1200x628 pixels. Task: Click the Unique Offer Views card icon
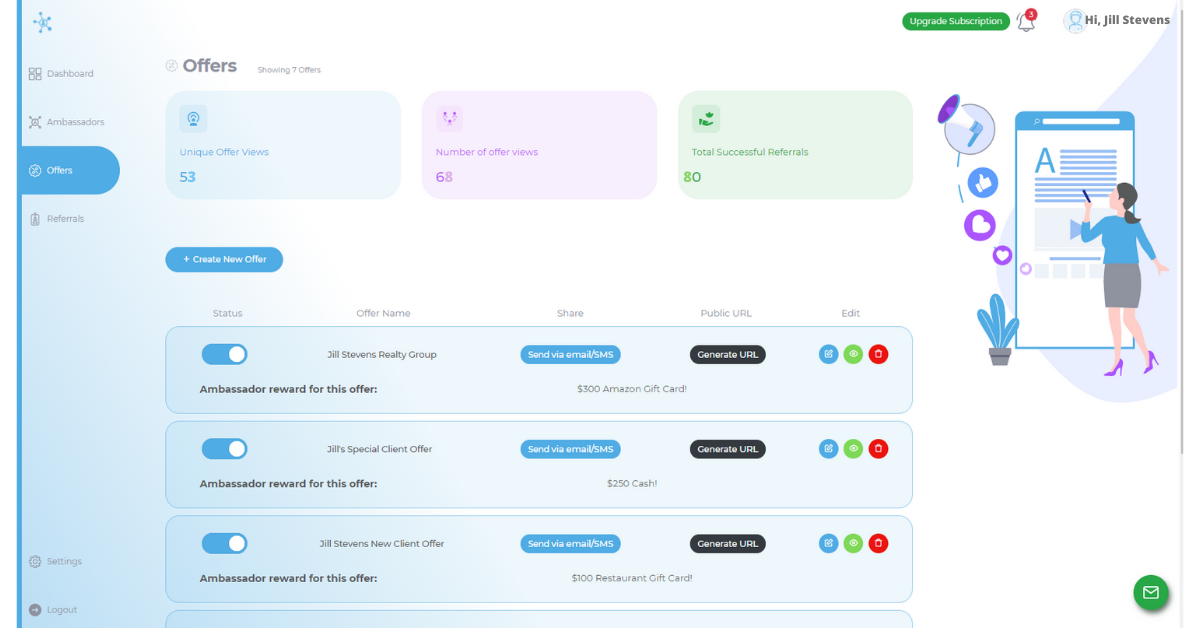tap(193, 119)
